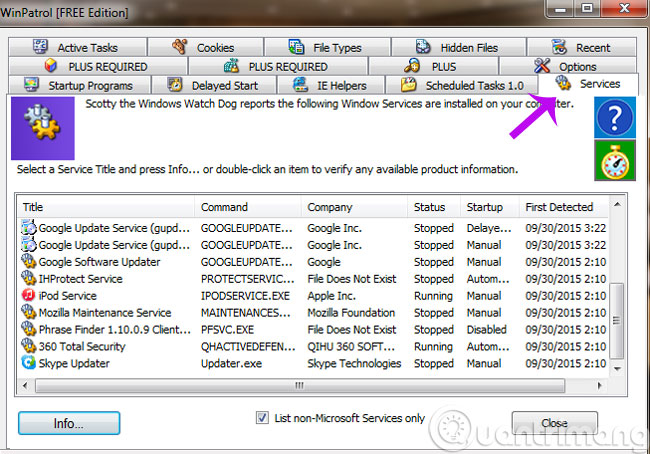This screenshot has width=650, height=454.
Task: Click the horizontal scroll left arrow
Action: tap(25, 385)
